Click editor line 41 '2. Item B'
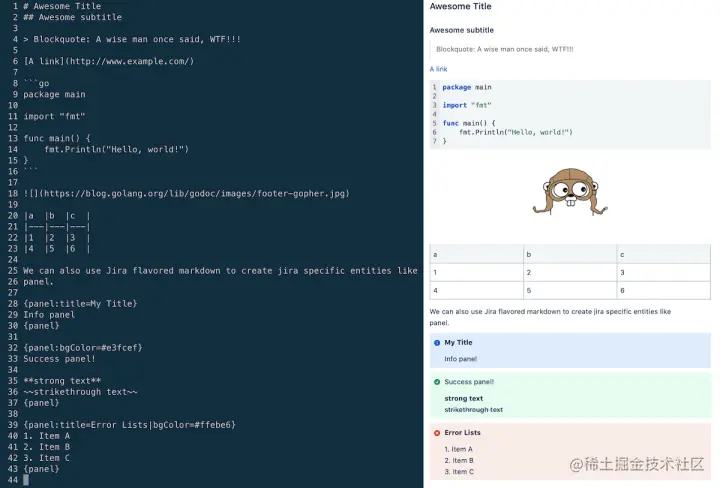This screenshot has height=488, width=720. [x=46, y=447]
